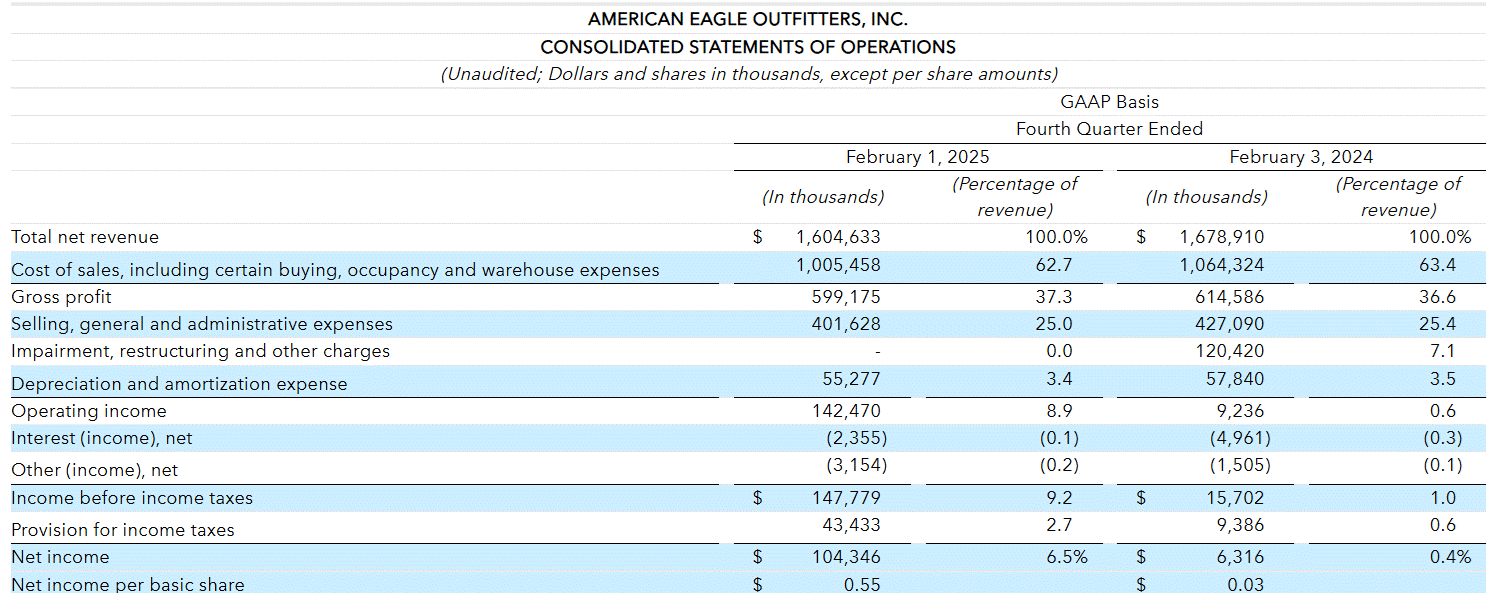Select the 0.4% percentage cell
The image size is (1488, 593).
(1450, 557)
